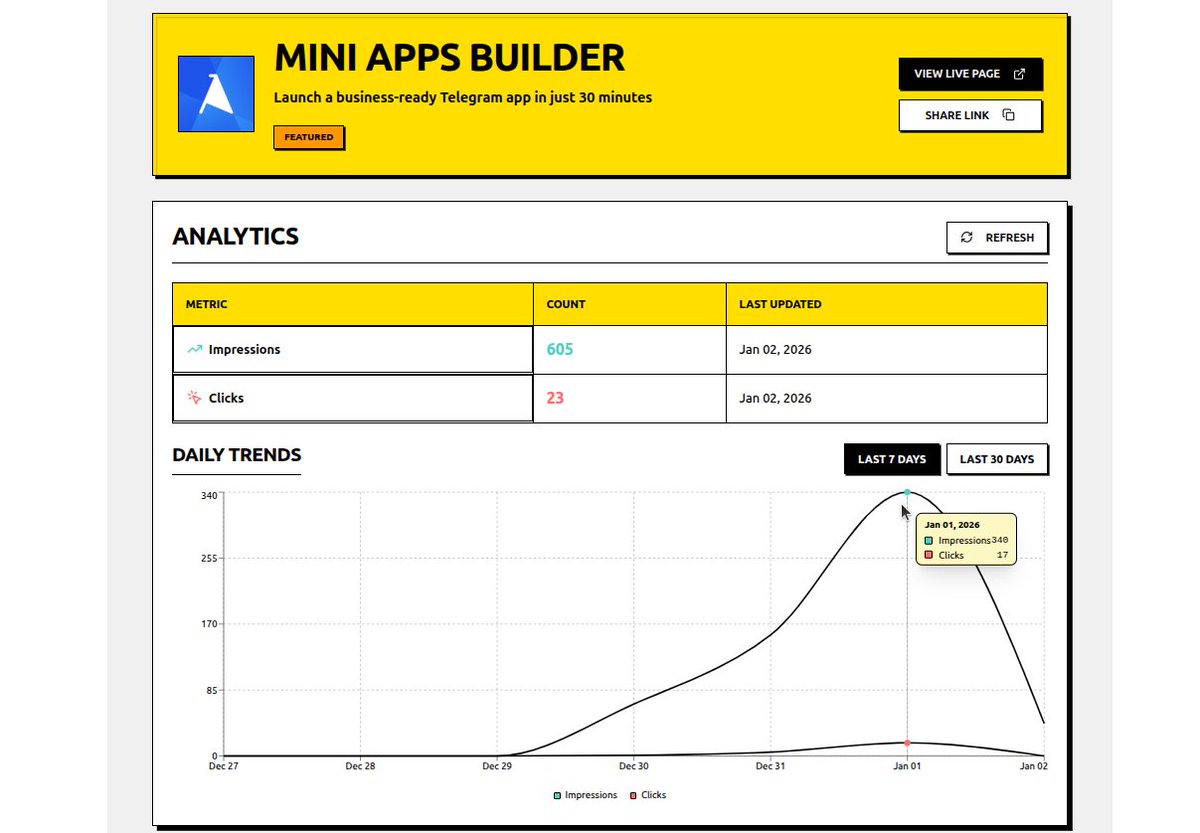Click the Mini Apps Builder logo image
Screen dimensions: 1200x833
click(216, 94)
